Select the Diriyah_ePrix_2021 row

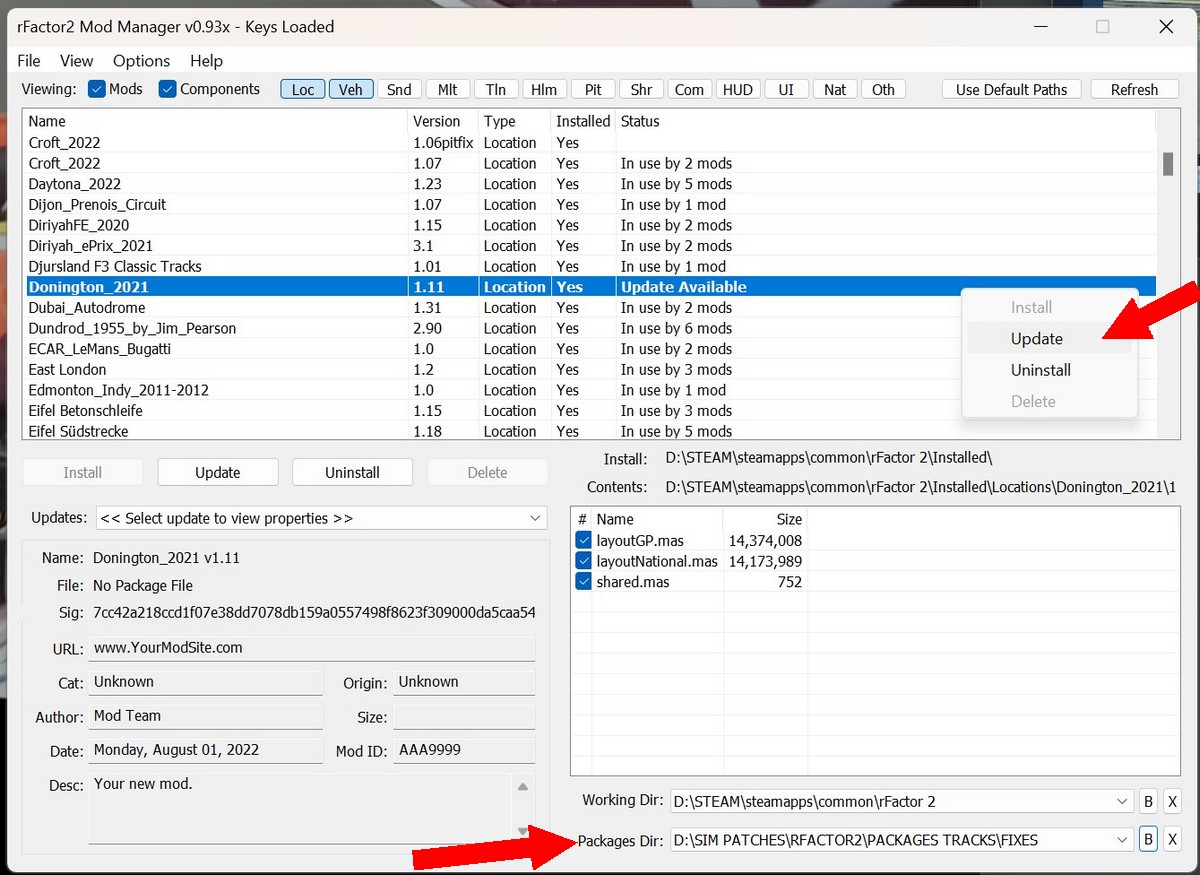click(x=590, y=246)
